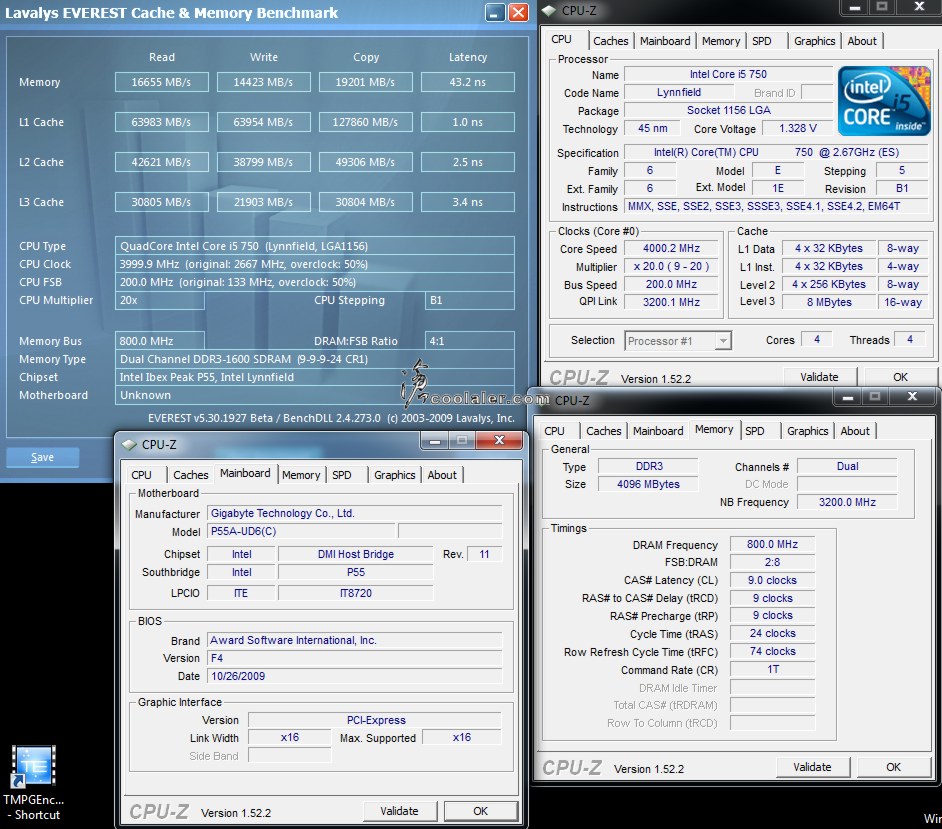This screenshot has width=942, height=829.
Task: Select Mainboard tab in the CPU-Z Memory window
Action: (x=658, y=431)
